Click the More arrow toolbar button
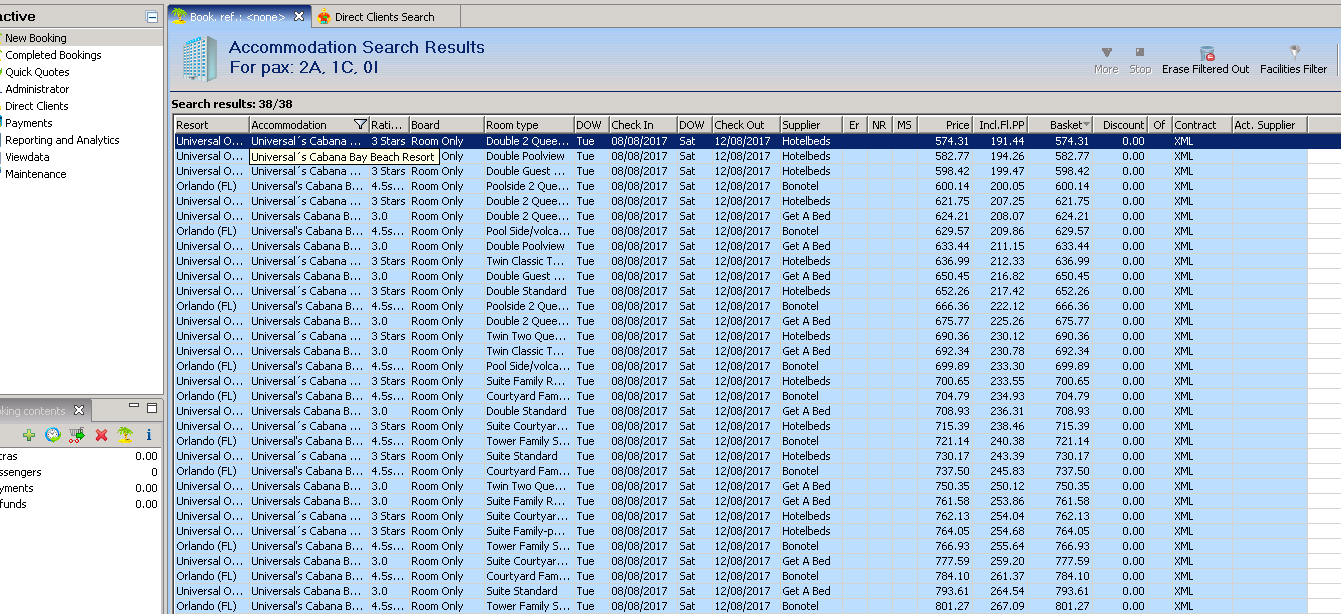Screen dimensions: 1341x614 point(1106,60)
